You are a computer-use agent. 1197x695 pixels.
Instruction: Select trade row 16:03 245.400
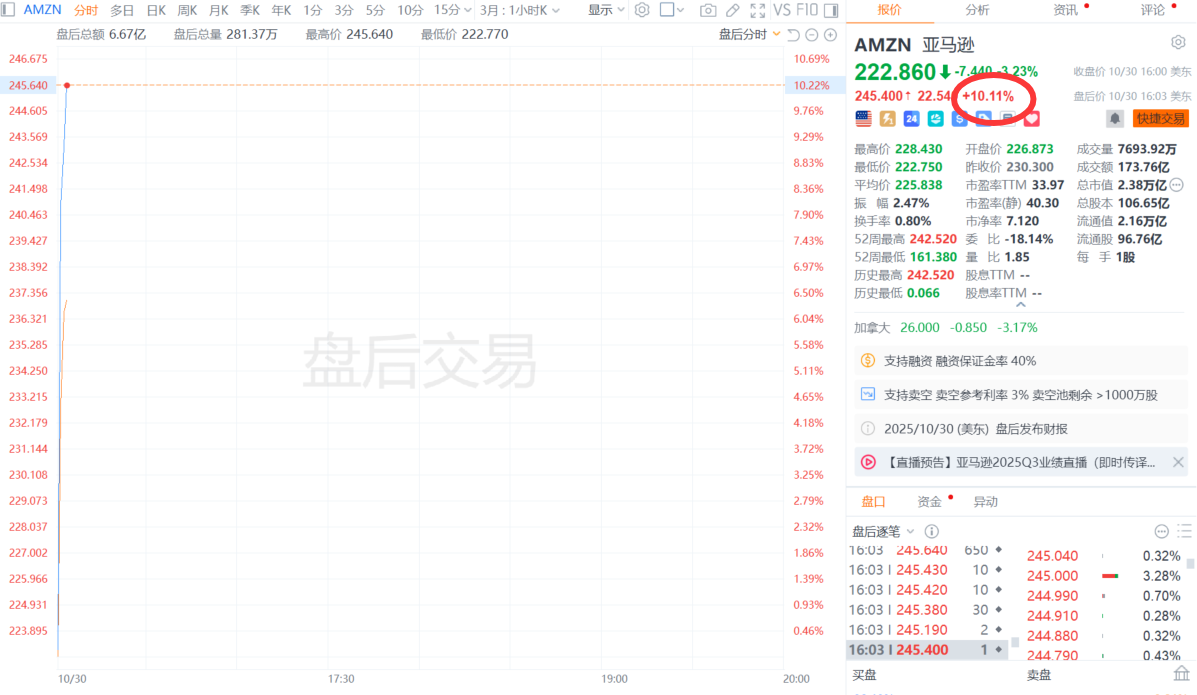coord(928,649)
